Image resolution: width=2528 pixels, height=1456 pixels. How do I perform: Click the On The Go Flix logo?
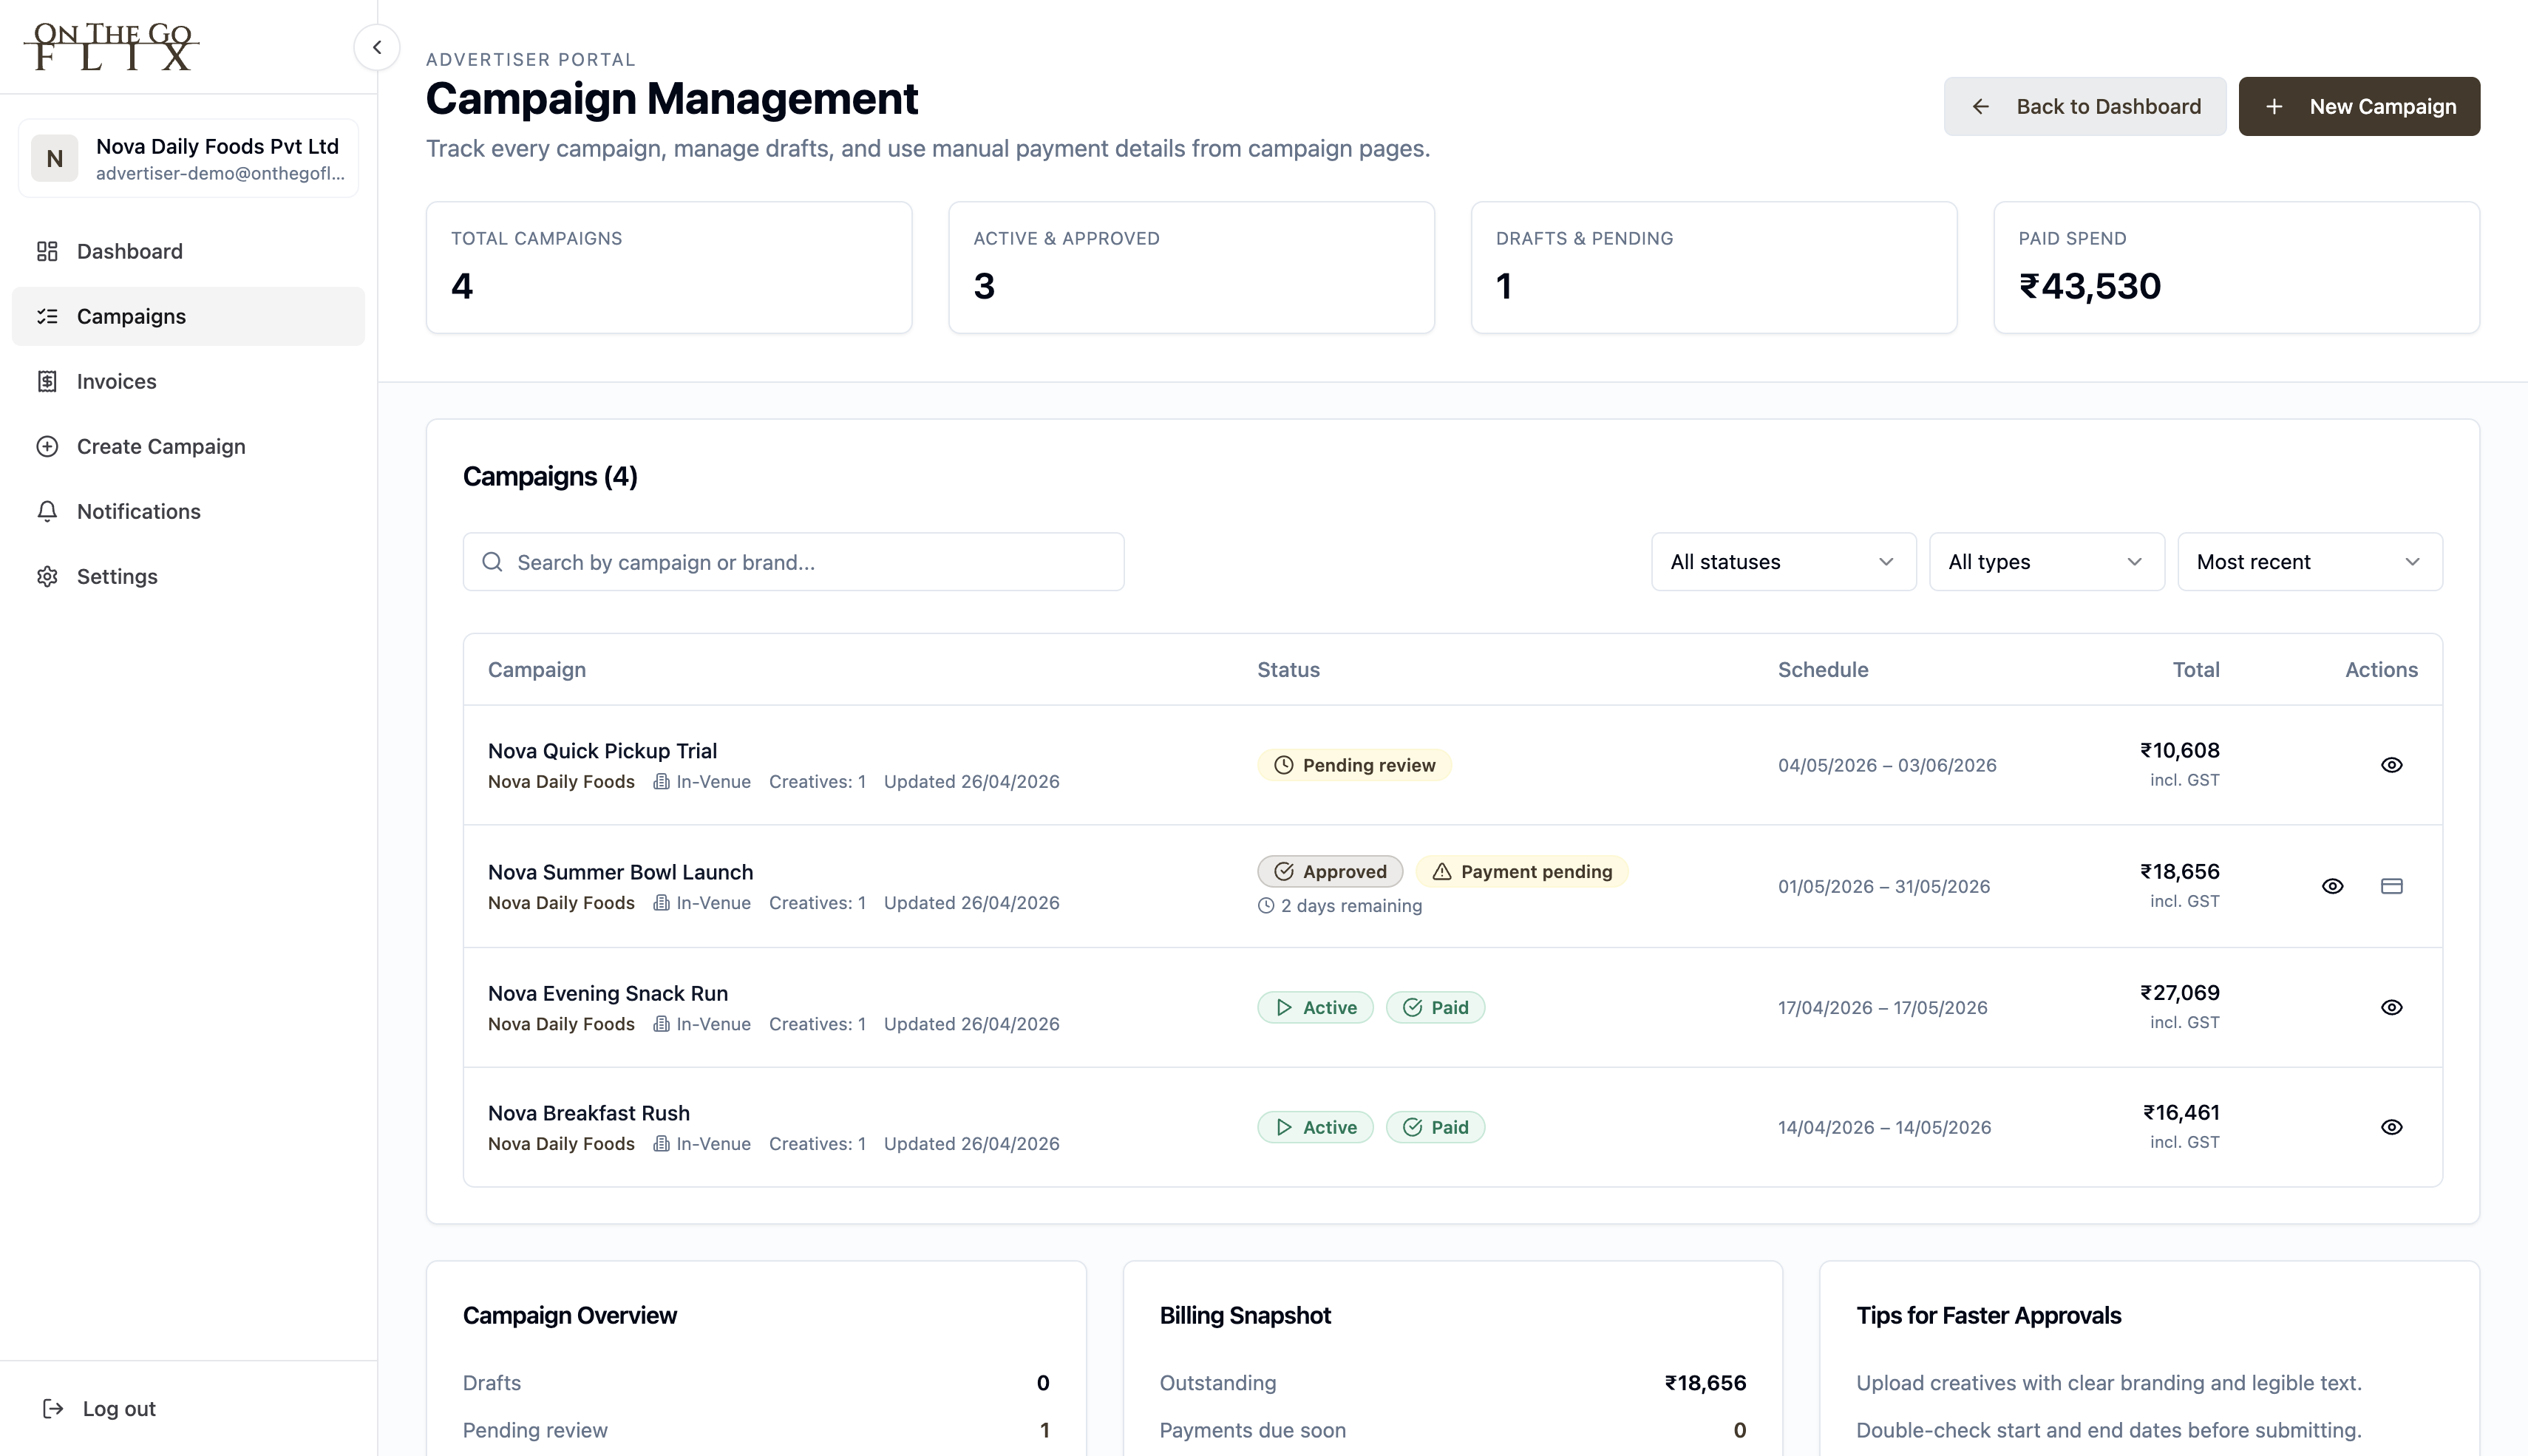pyautogui.click(x=112, y=47)
